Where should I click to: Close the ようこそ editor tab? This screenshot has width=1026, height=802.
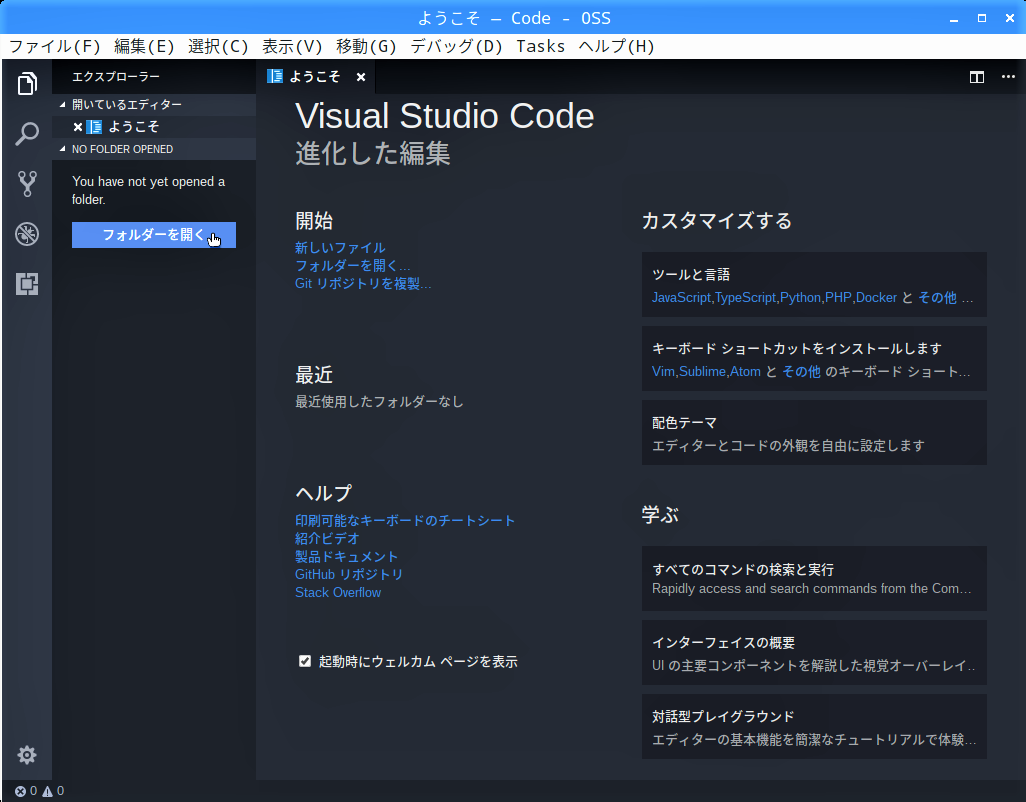click(361, 77)
